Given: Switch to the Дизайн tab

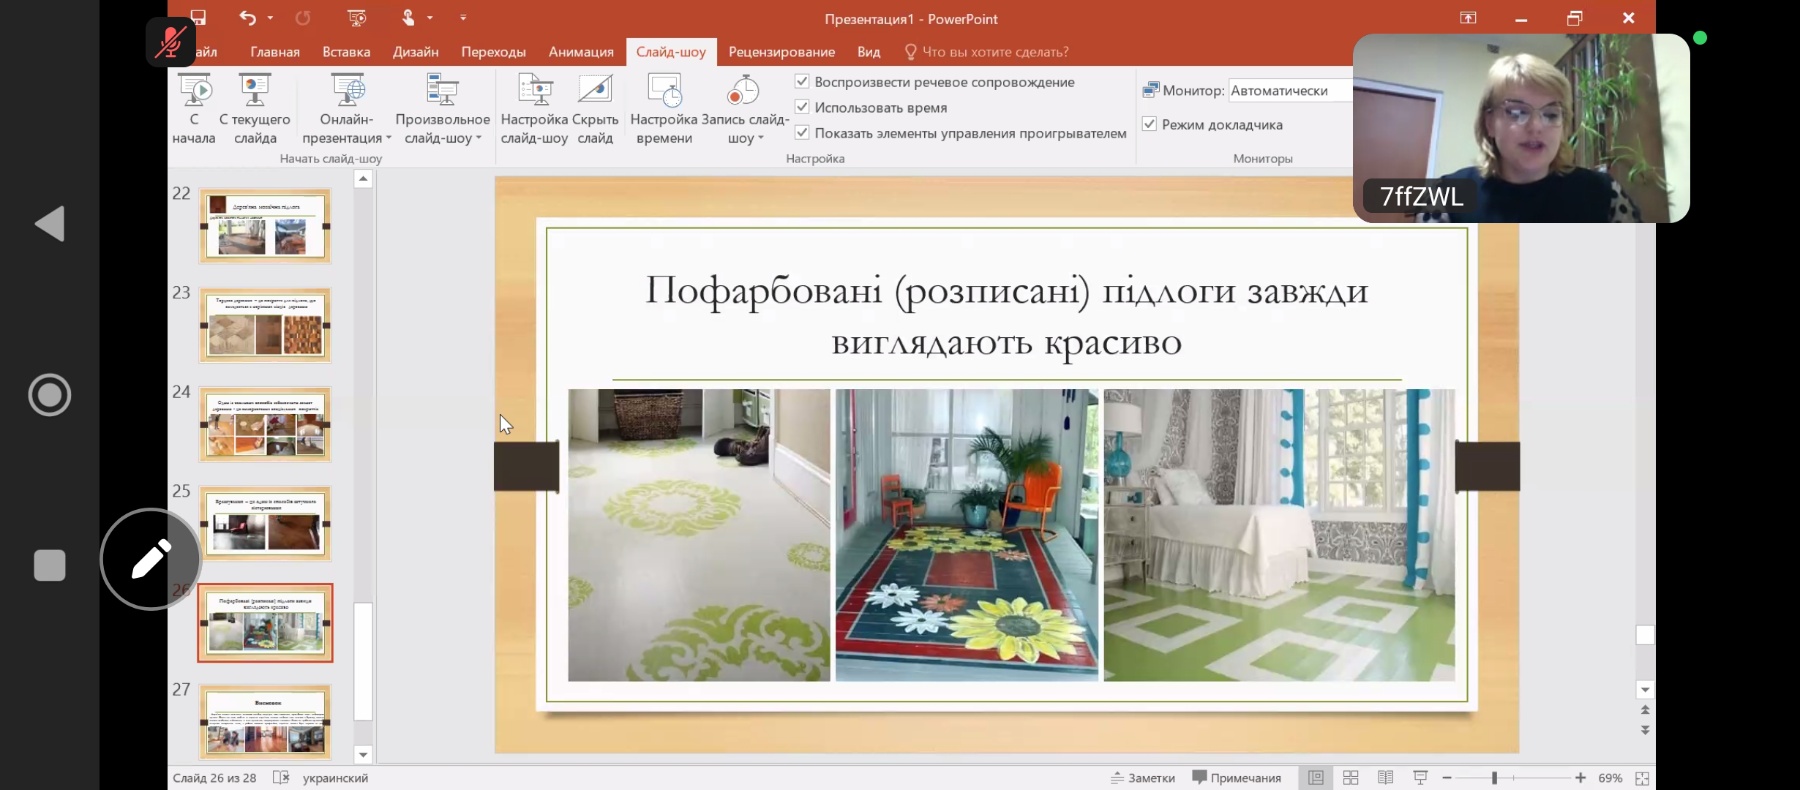Looking at the screenshot, I should click(x=416, y=52).
